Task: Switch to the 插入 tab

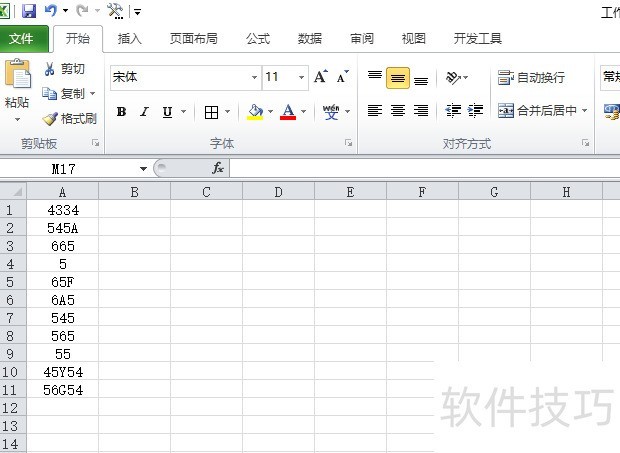Action: (x=130, y=39)
